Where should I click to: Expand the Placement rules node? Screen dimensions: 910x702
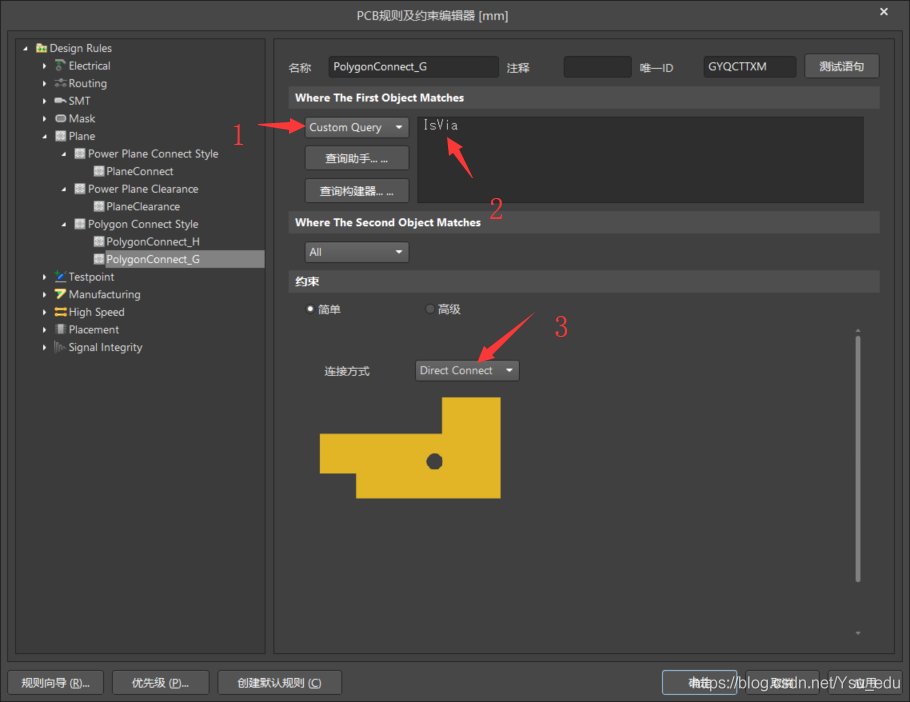45,330
